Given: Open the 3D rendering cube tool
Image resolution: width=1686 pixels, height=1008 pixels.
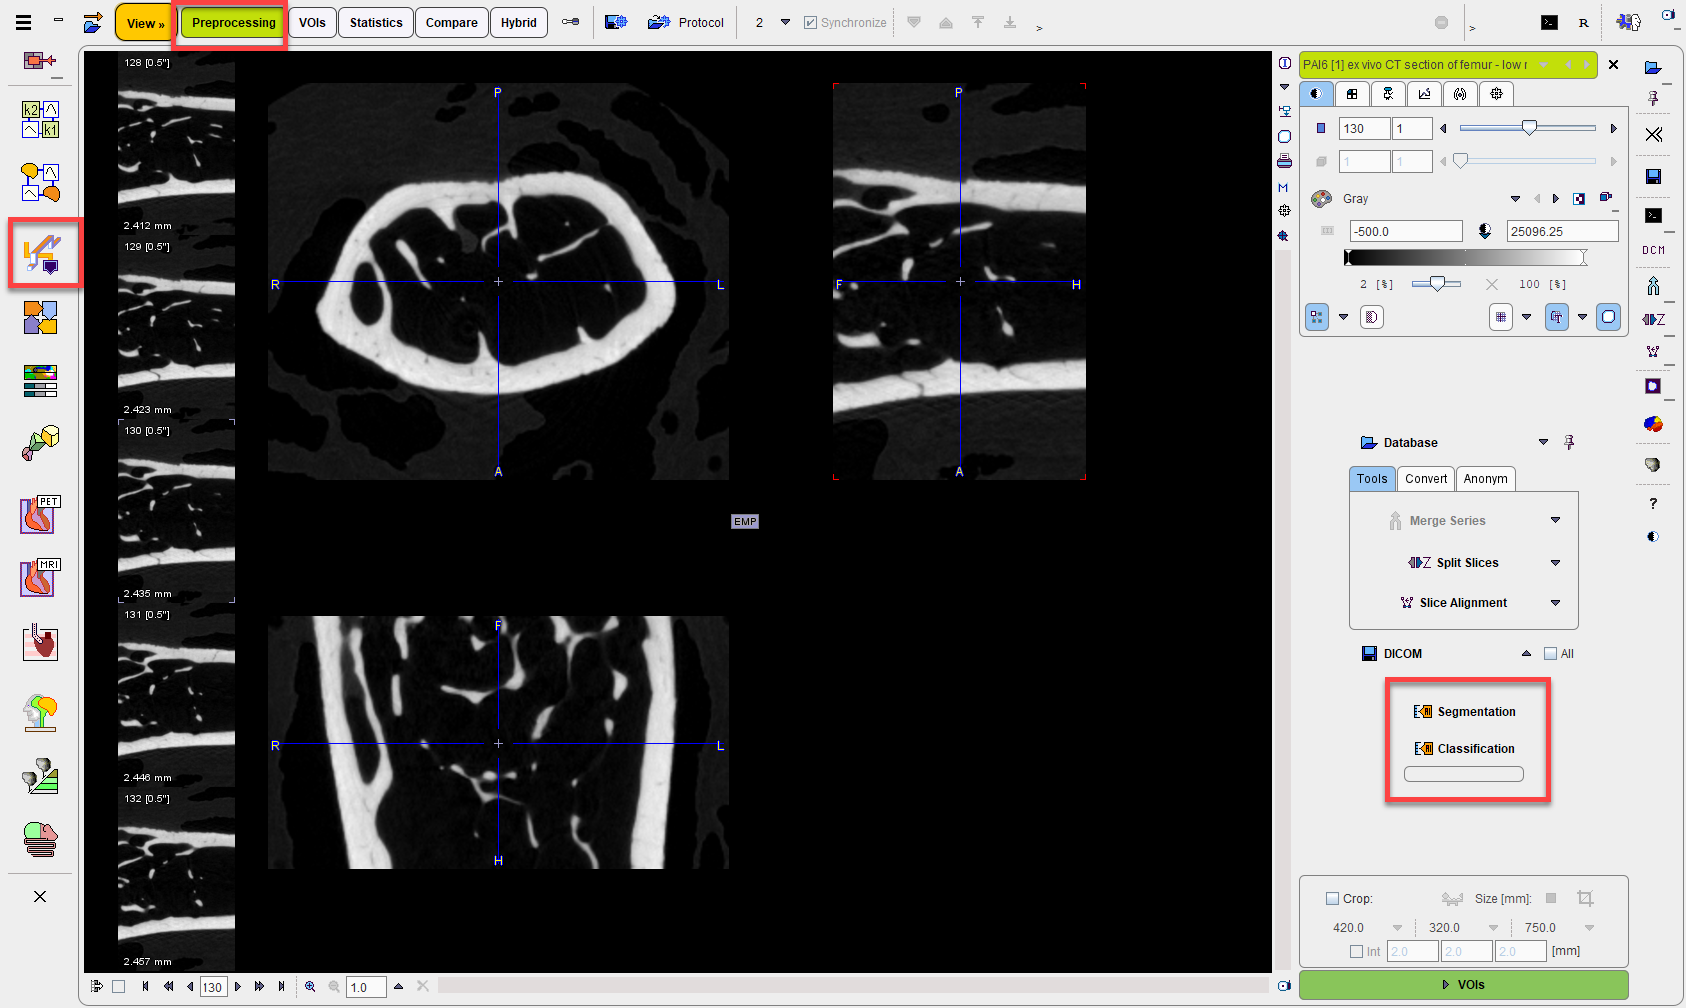Looking at the screenshot, I should 40,443.
